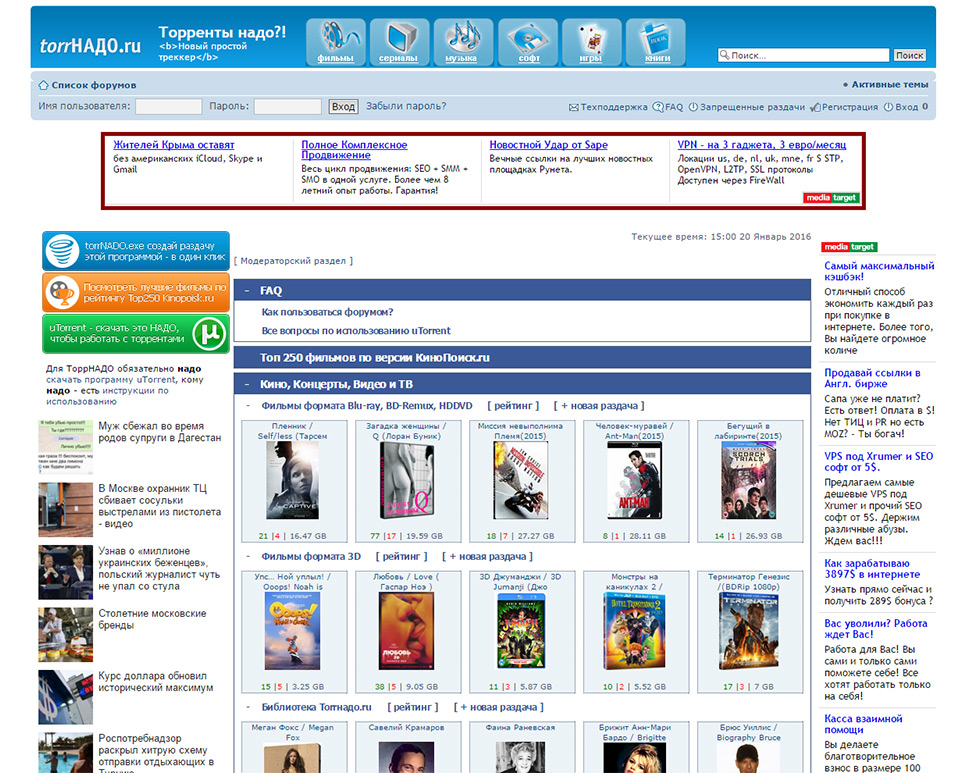This screenshot has width=958, height=773.
Task: Open Новостной Удар от Sape ad link
Action: point(549,145)
